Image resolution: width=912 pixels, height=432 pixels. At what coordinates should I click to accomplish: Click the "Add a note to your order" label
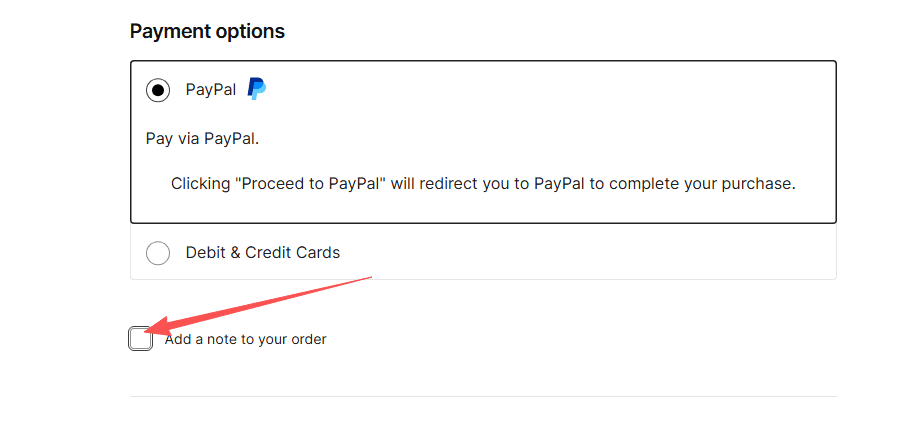246,340
